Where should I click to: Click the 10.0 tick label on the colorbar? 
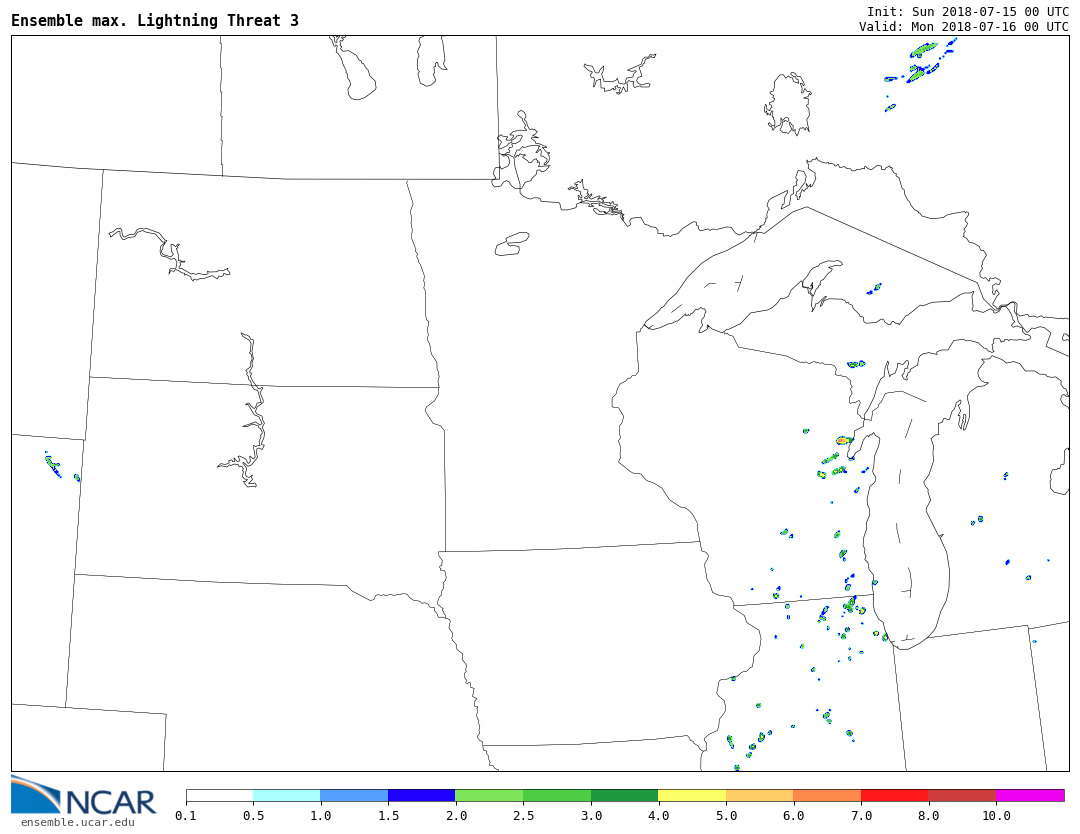995,816
